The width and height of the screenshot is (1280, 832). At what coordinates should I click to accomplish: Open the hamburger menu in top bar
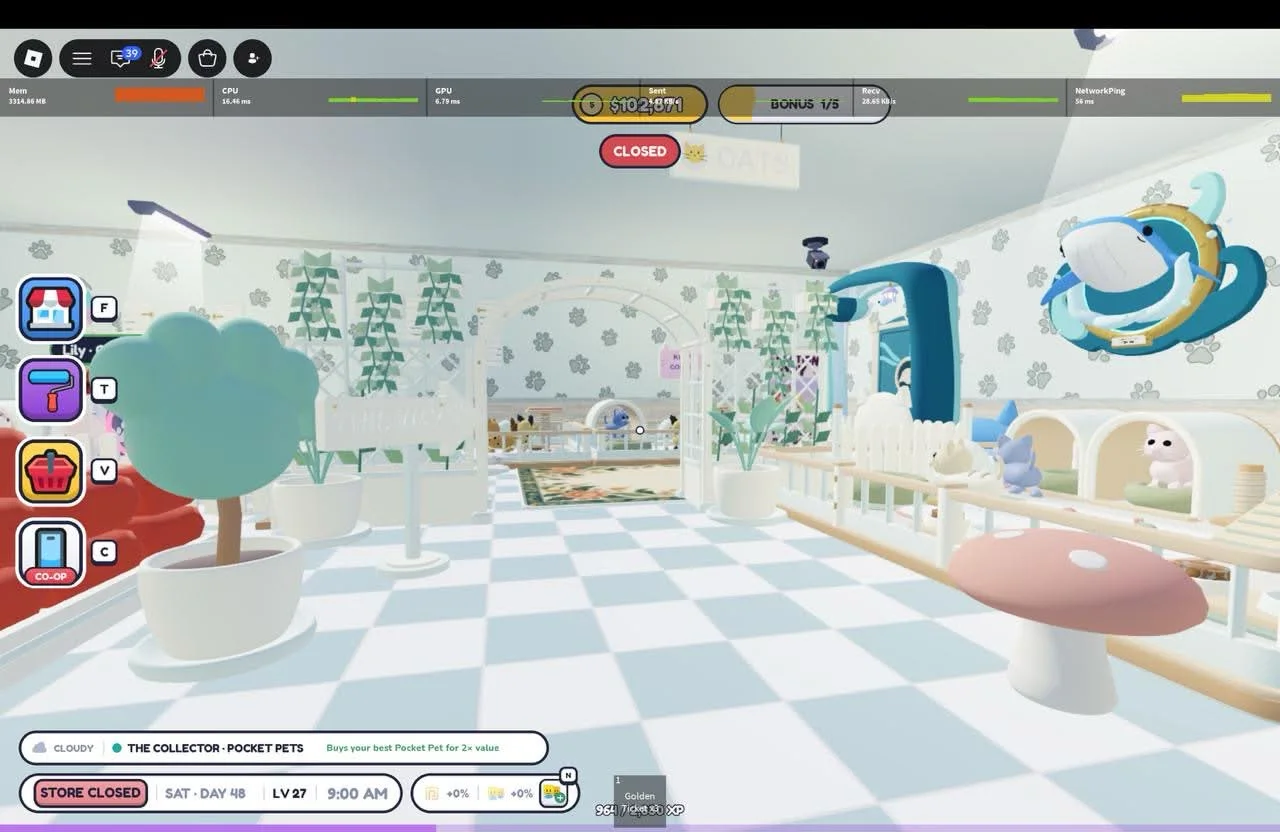coord(82,58)
